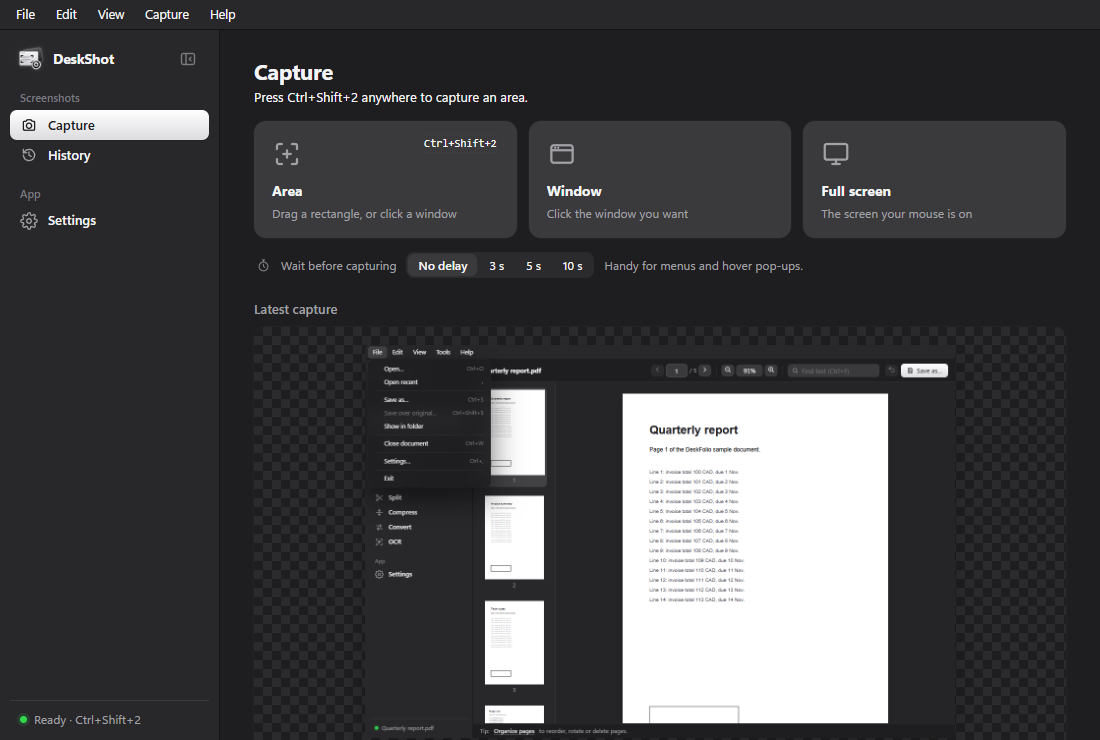Click the Area crosshair selection icon
Viewport: 1100px width, 740px height.
(x=286, y=154)
